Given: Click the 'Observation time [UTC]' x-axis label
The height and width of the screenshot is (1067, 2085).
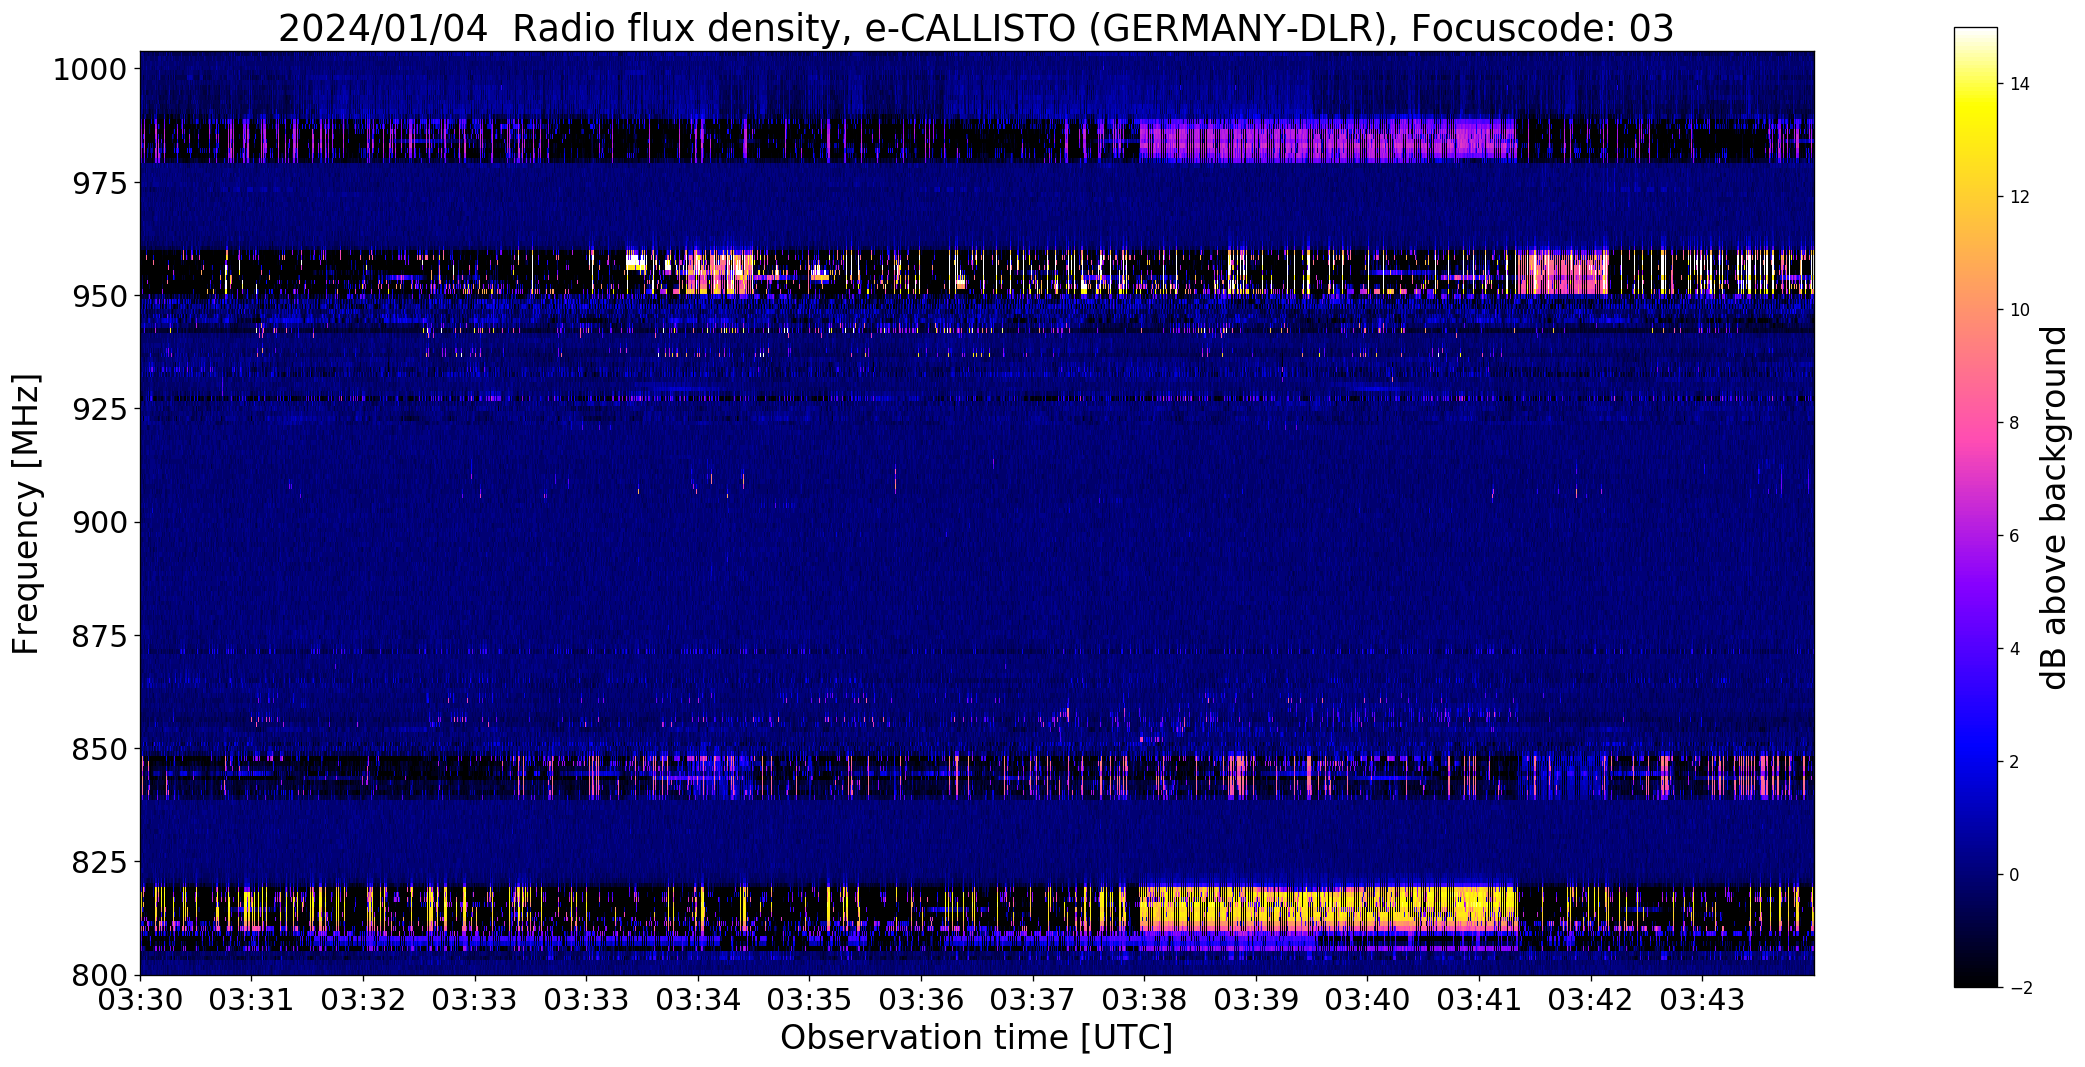Looking at the screenshot, I should point(976,1038).
